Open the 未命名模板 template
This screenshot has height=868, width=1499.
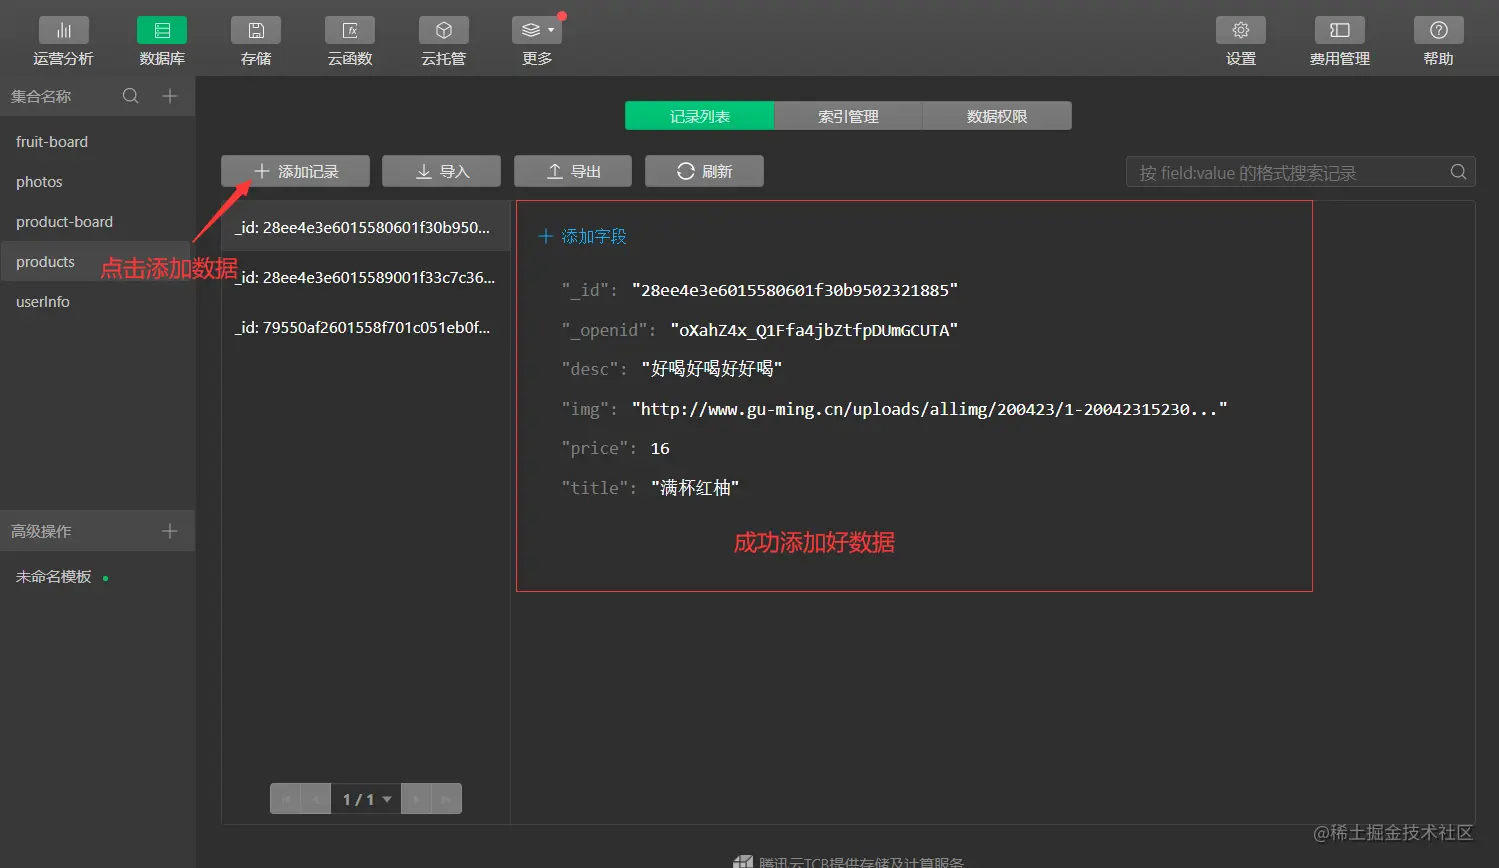(54, 577)
